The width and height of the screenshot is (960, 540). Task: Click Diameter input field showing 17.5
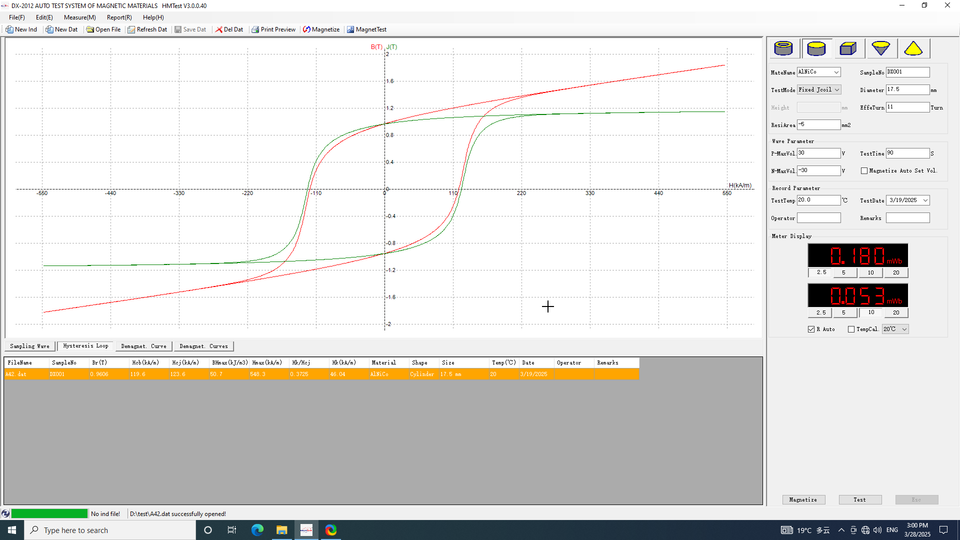click(x=907, y=90)
